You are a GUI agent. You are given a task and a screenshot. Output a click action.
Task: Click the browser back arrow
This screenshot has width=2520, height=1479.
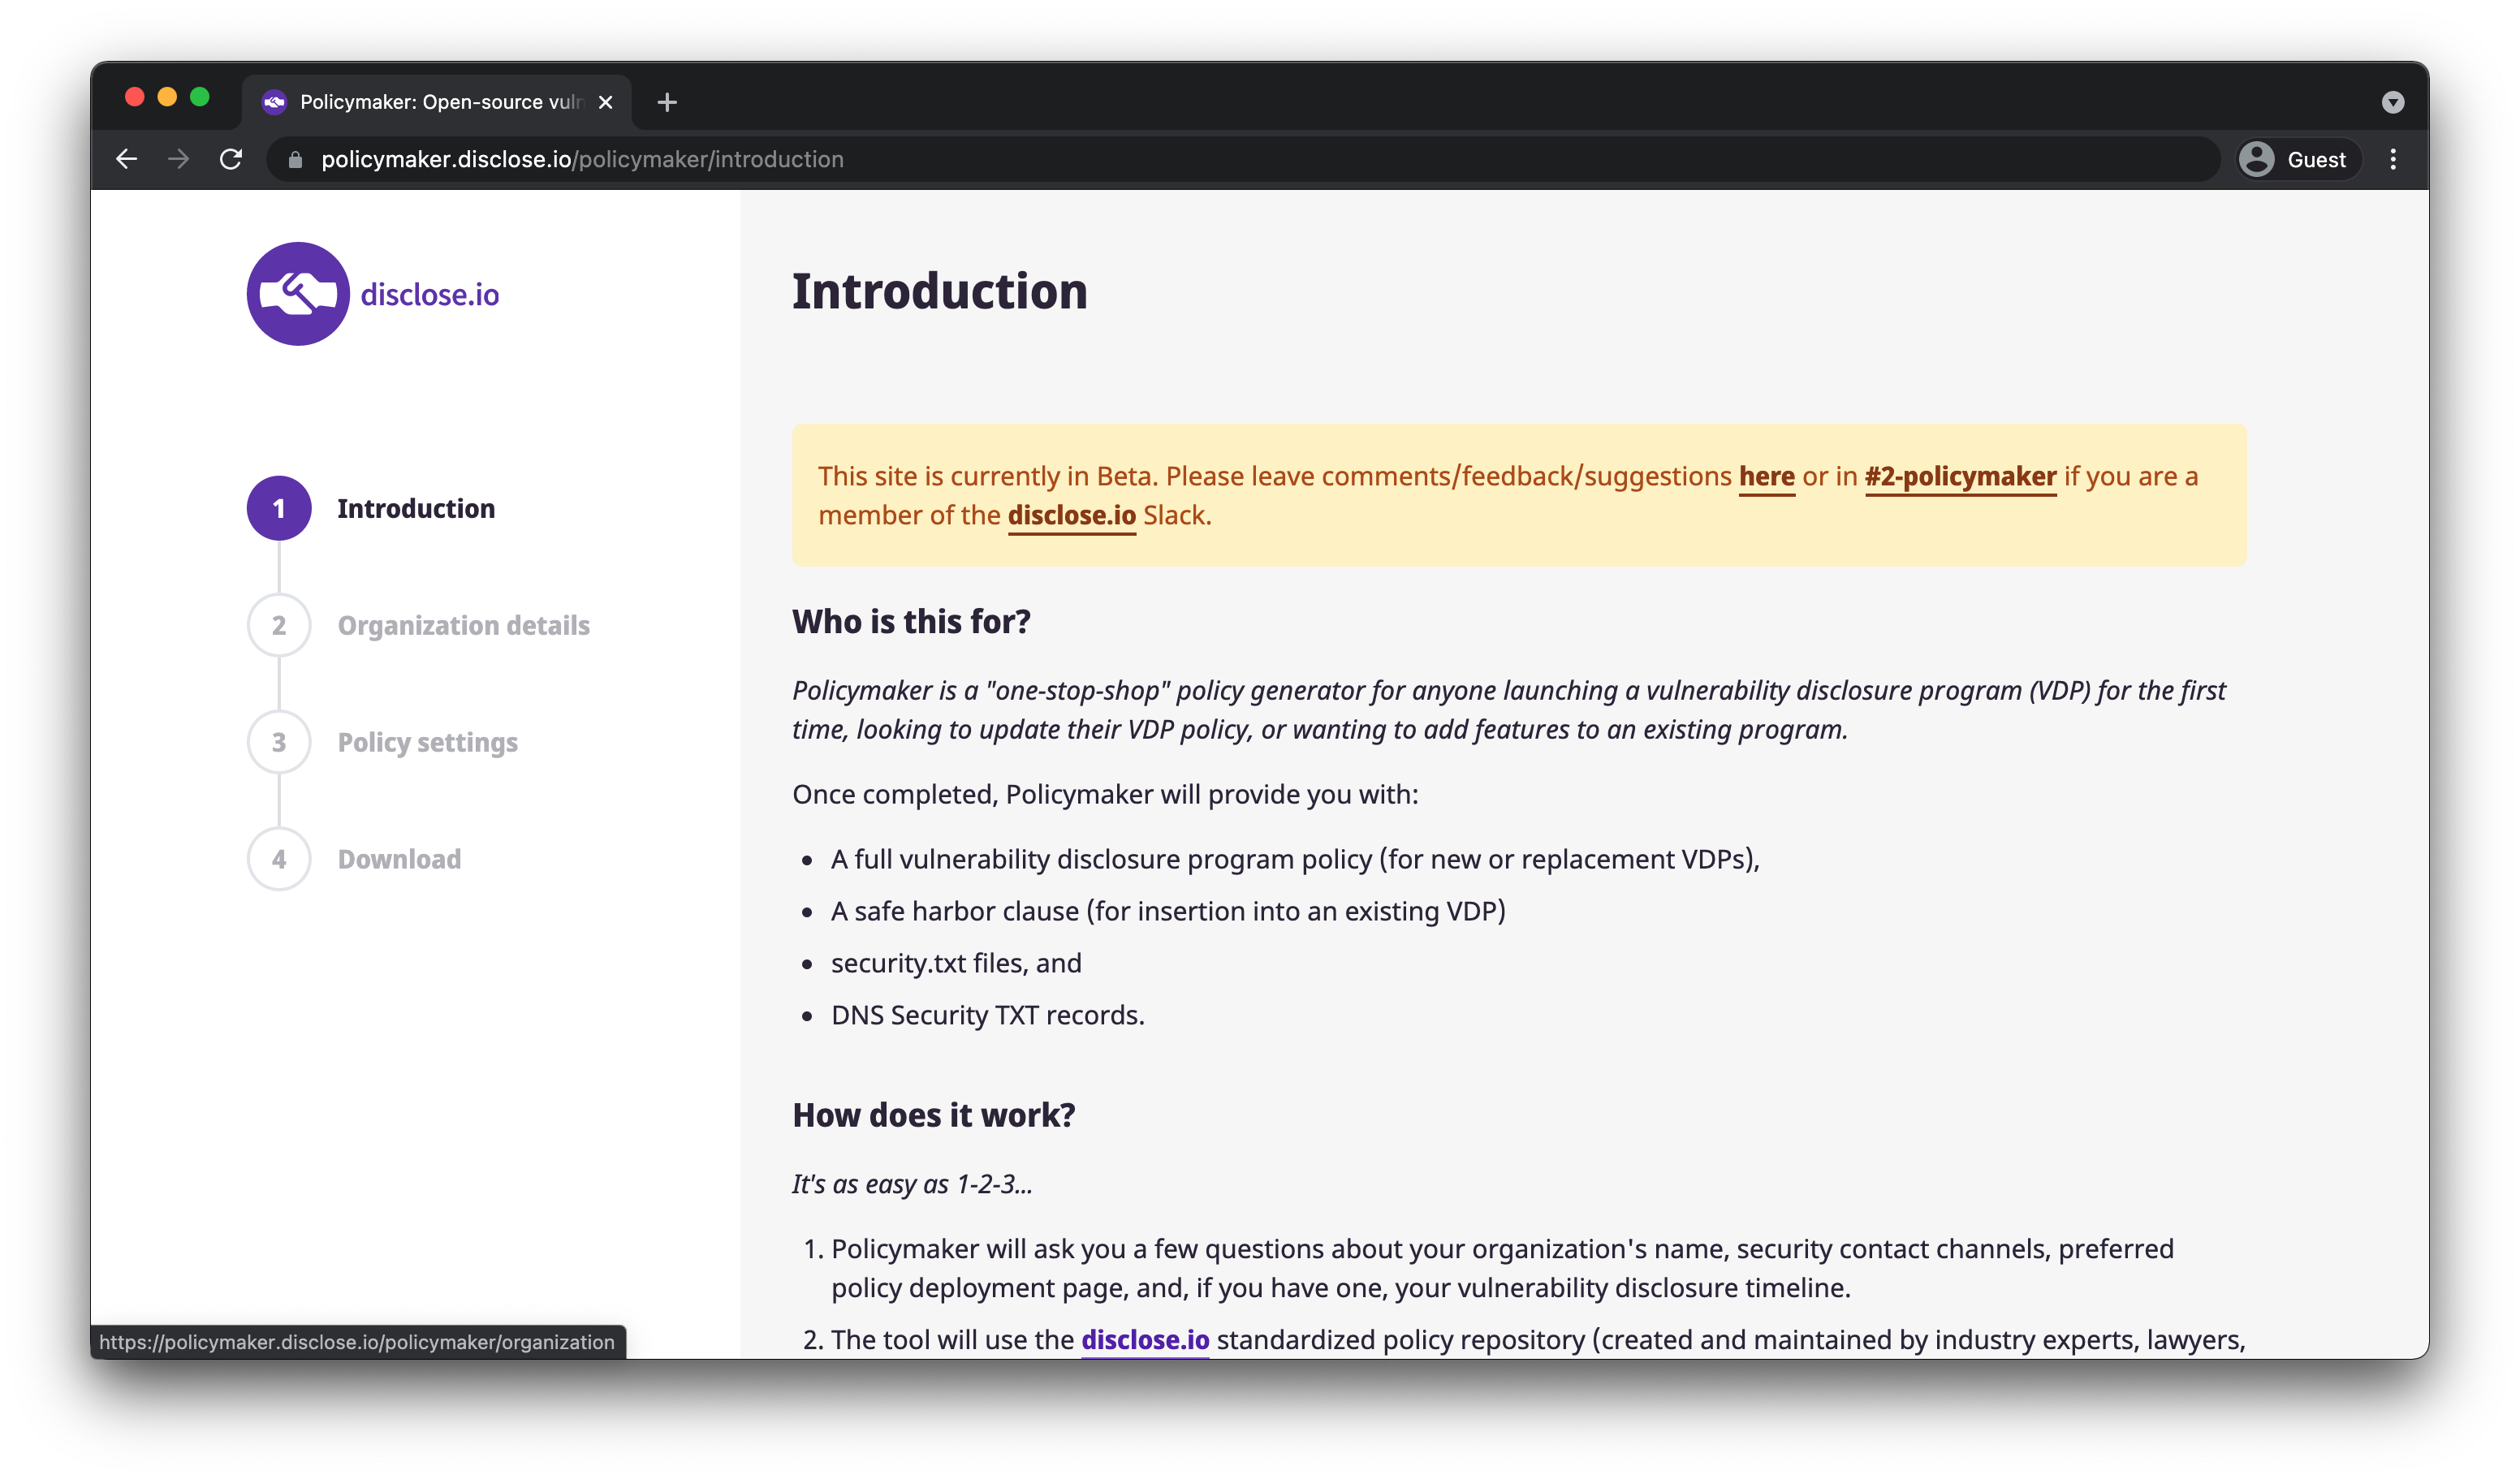pyautogui.click(x=127, y=159)
